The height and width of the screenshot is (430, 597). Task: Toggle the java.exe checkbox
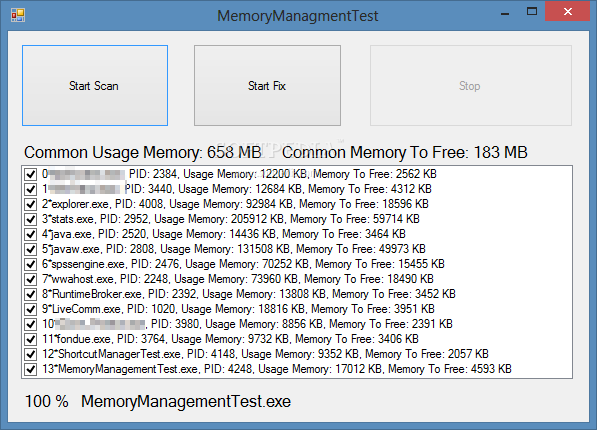click(x=30, y=234)
